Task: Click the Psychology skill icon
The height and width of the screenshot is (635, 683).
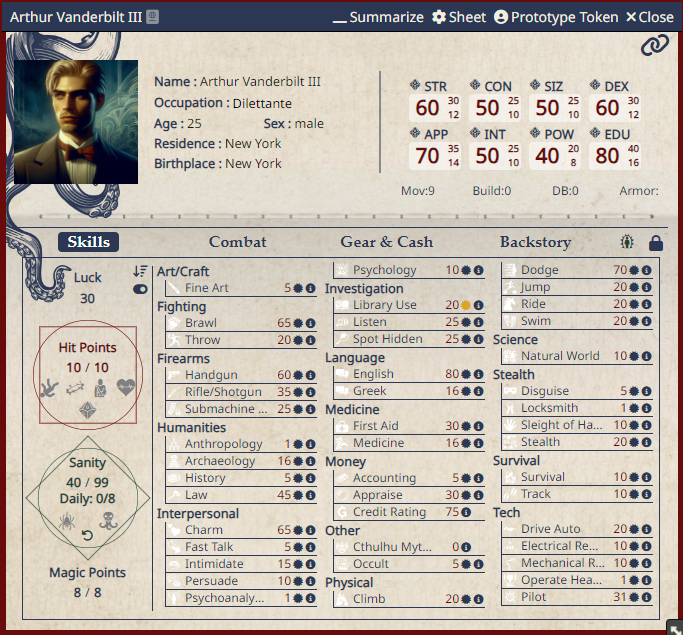Action: 342,270
